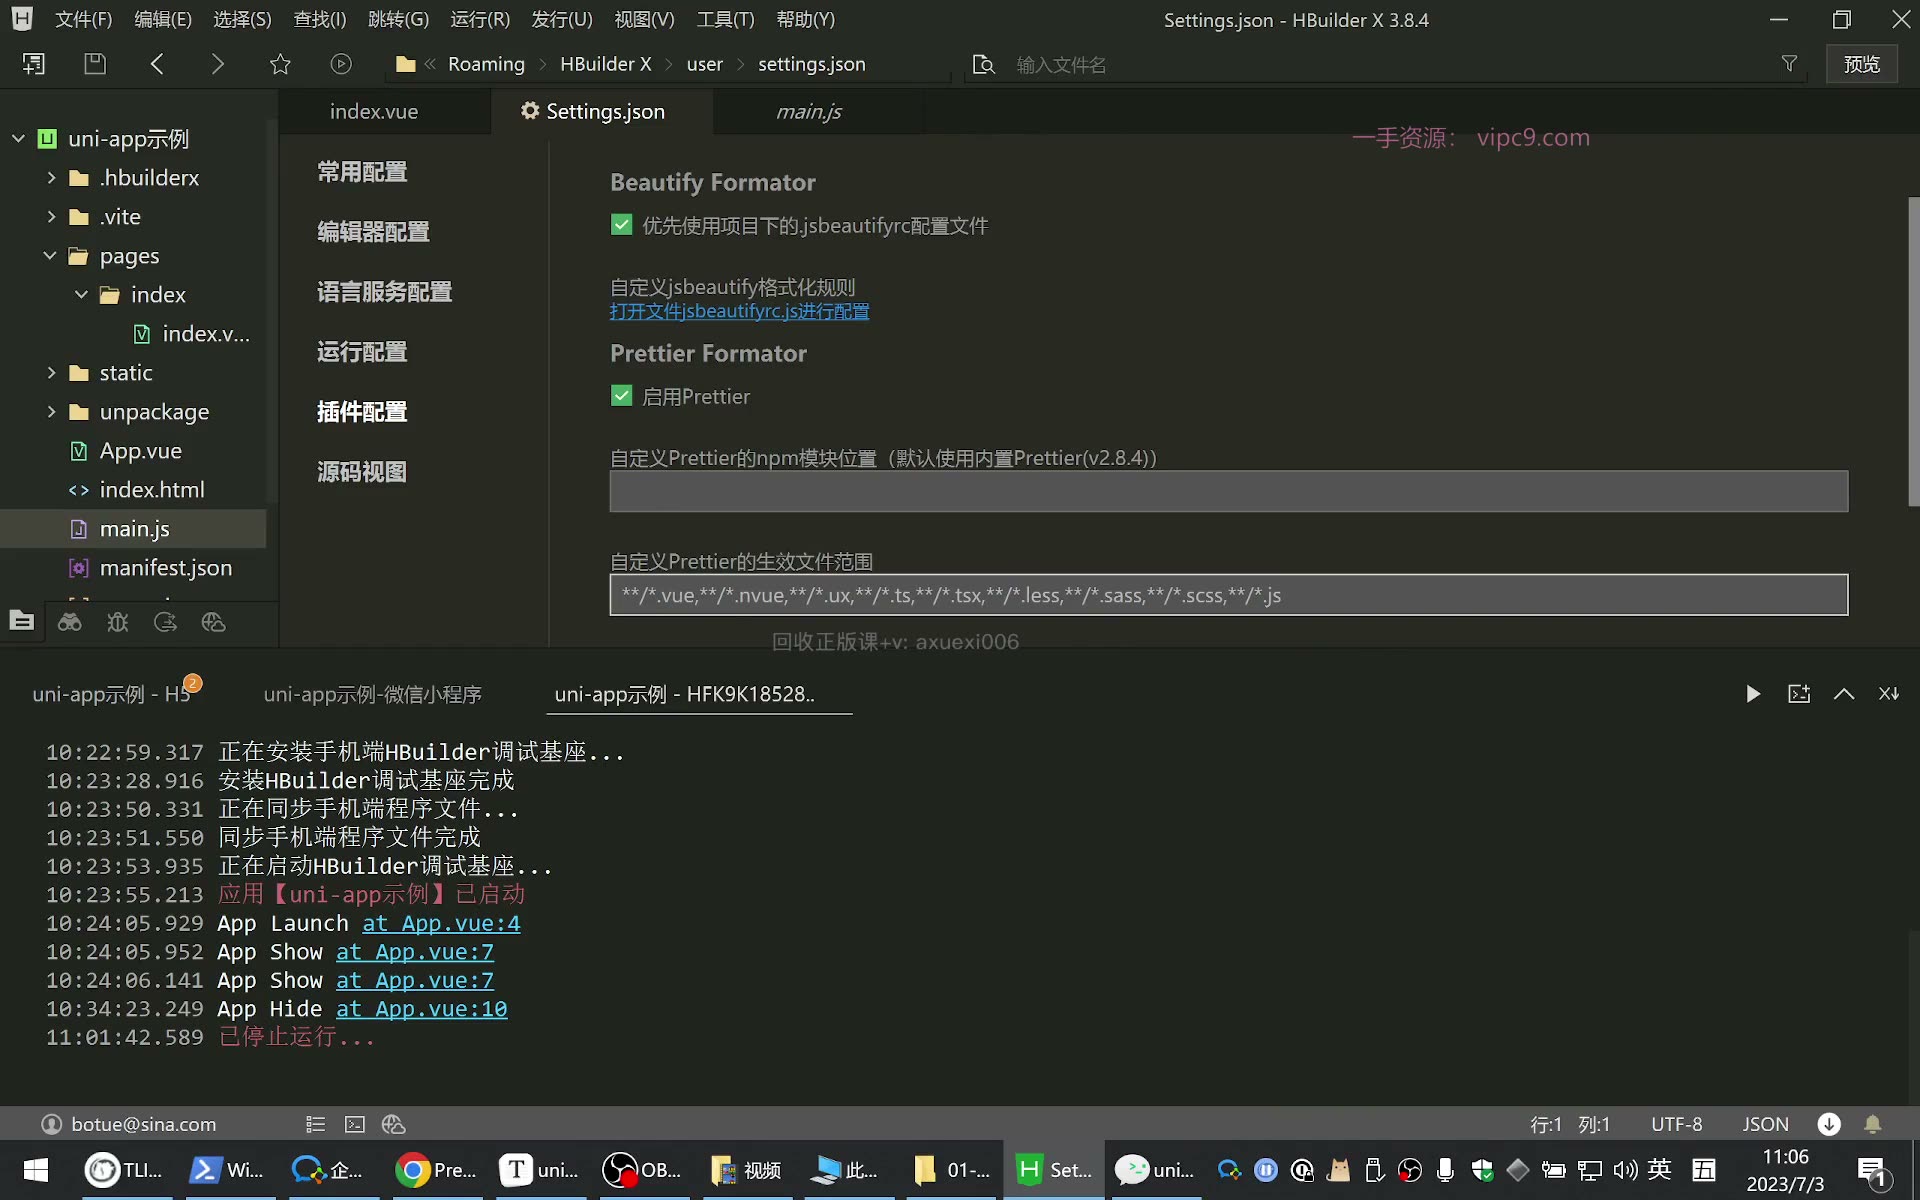
Task: Toggle the 启用Prettier checkbox
Action: (621, 396)
